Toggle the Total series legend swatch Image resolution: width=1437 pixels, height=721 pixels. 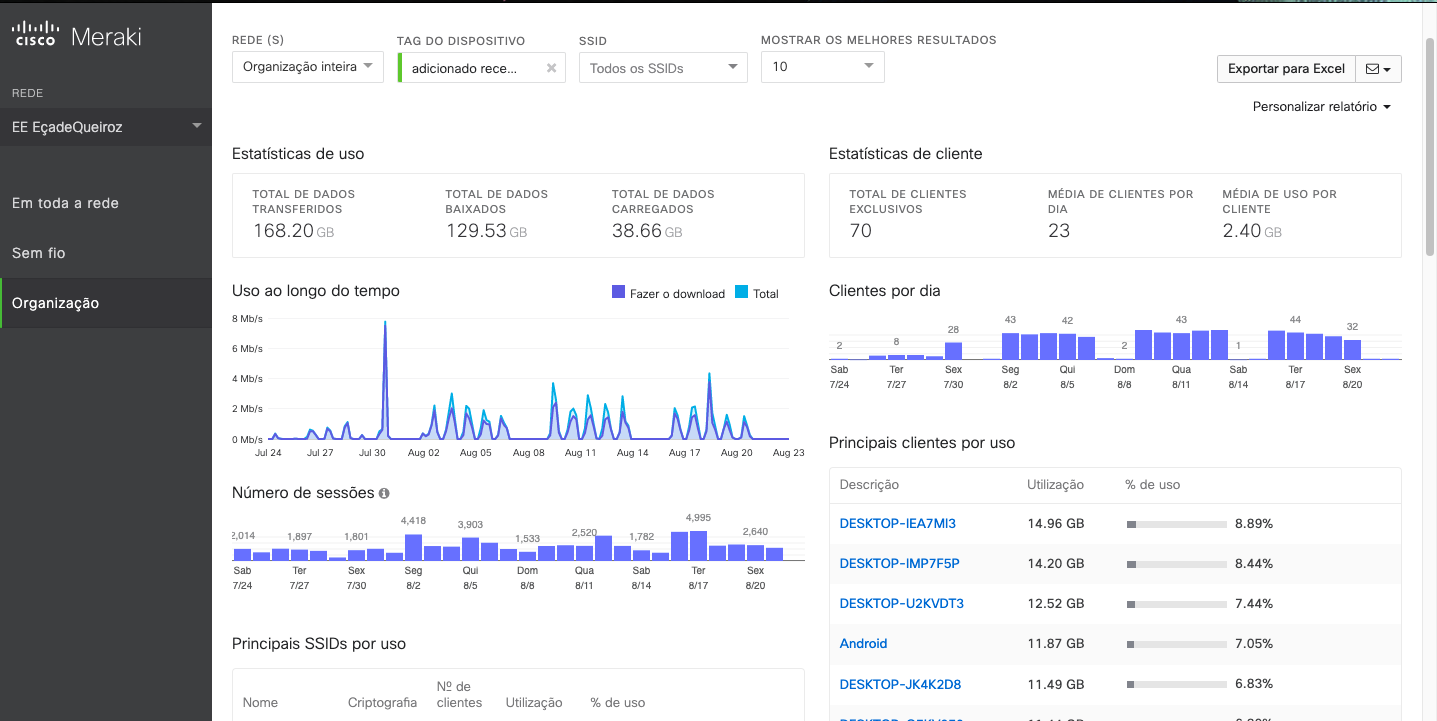point(741,293)
